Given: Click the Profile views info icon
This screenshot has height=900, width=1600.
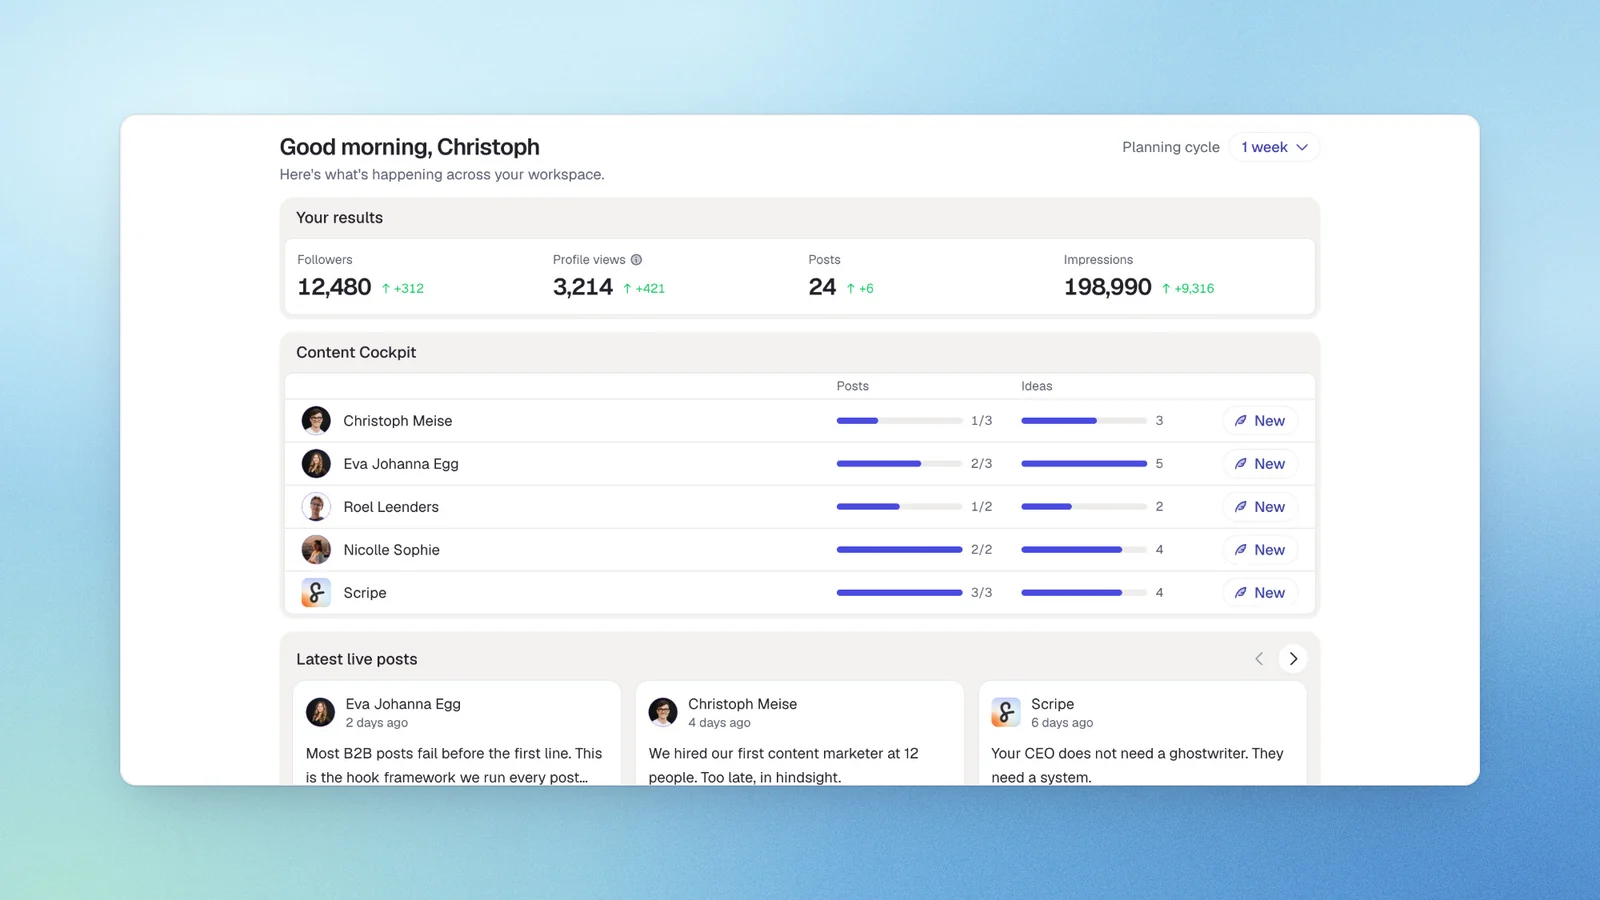Looking at the screenshot, I should pyautogui.click(x=636, y=260).
